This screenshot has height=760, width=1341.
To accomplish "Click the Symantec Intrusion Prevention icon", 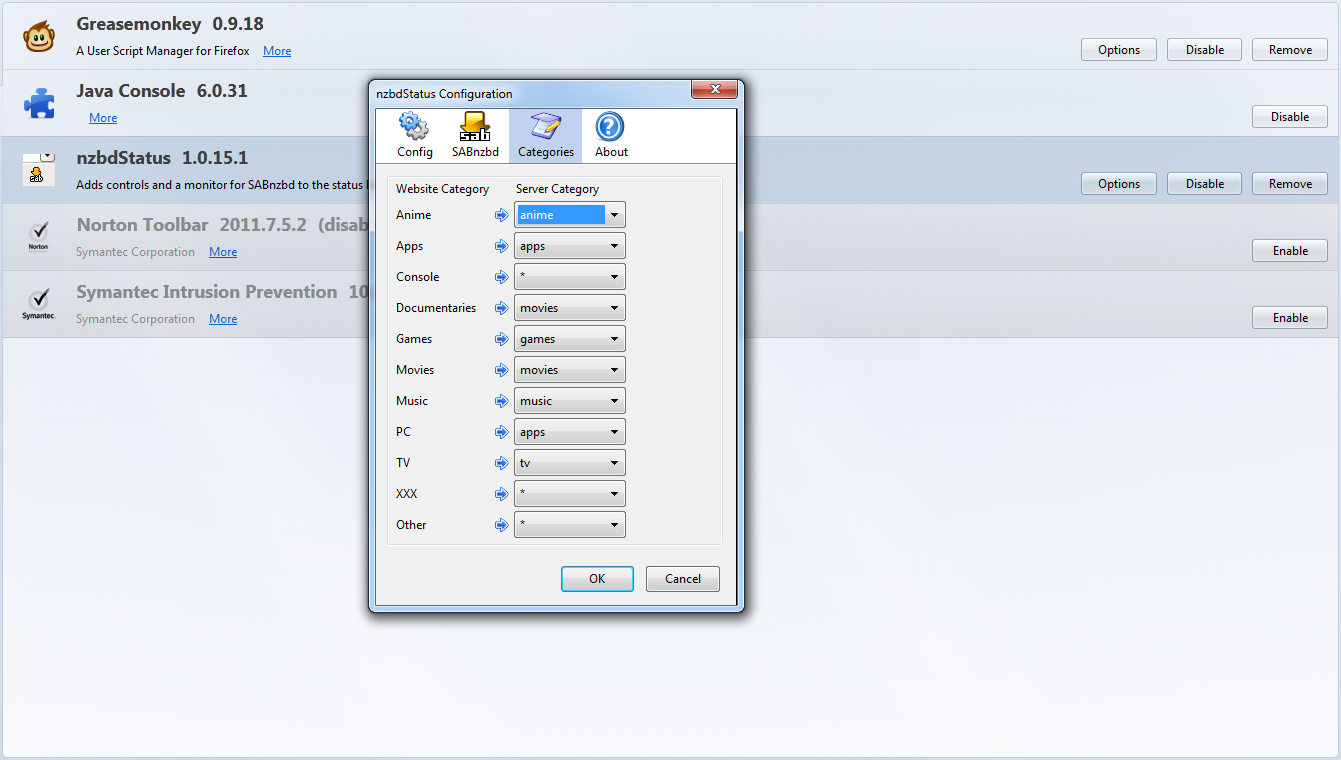I will tap(38, 304).
